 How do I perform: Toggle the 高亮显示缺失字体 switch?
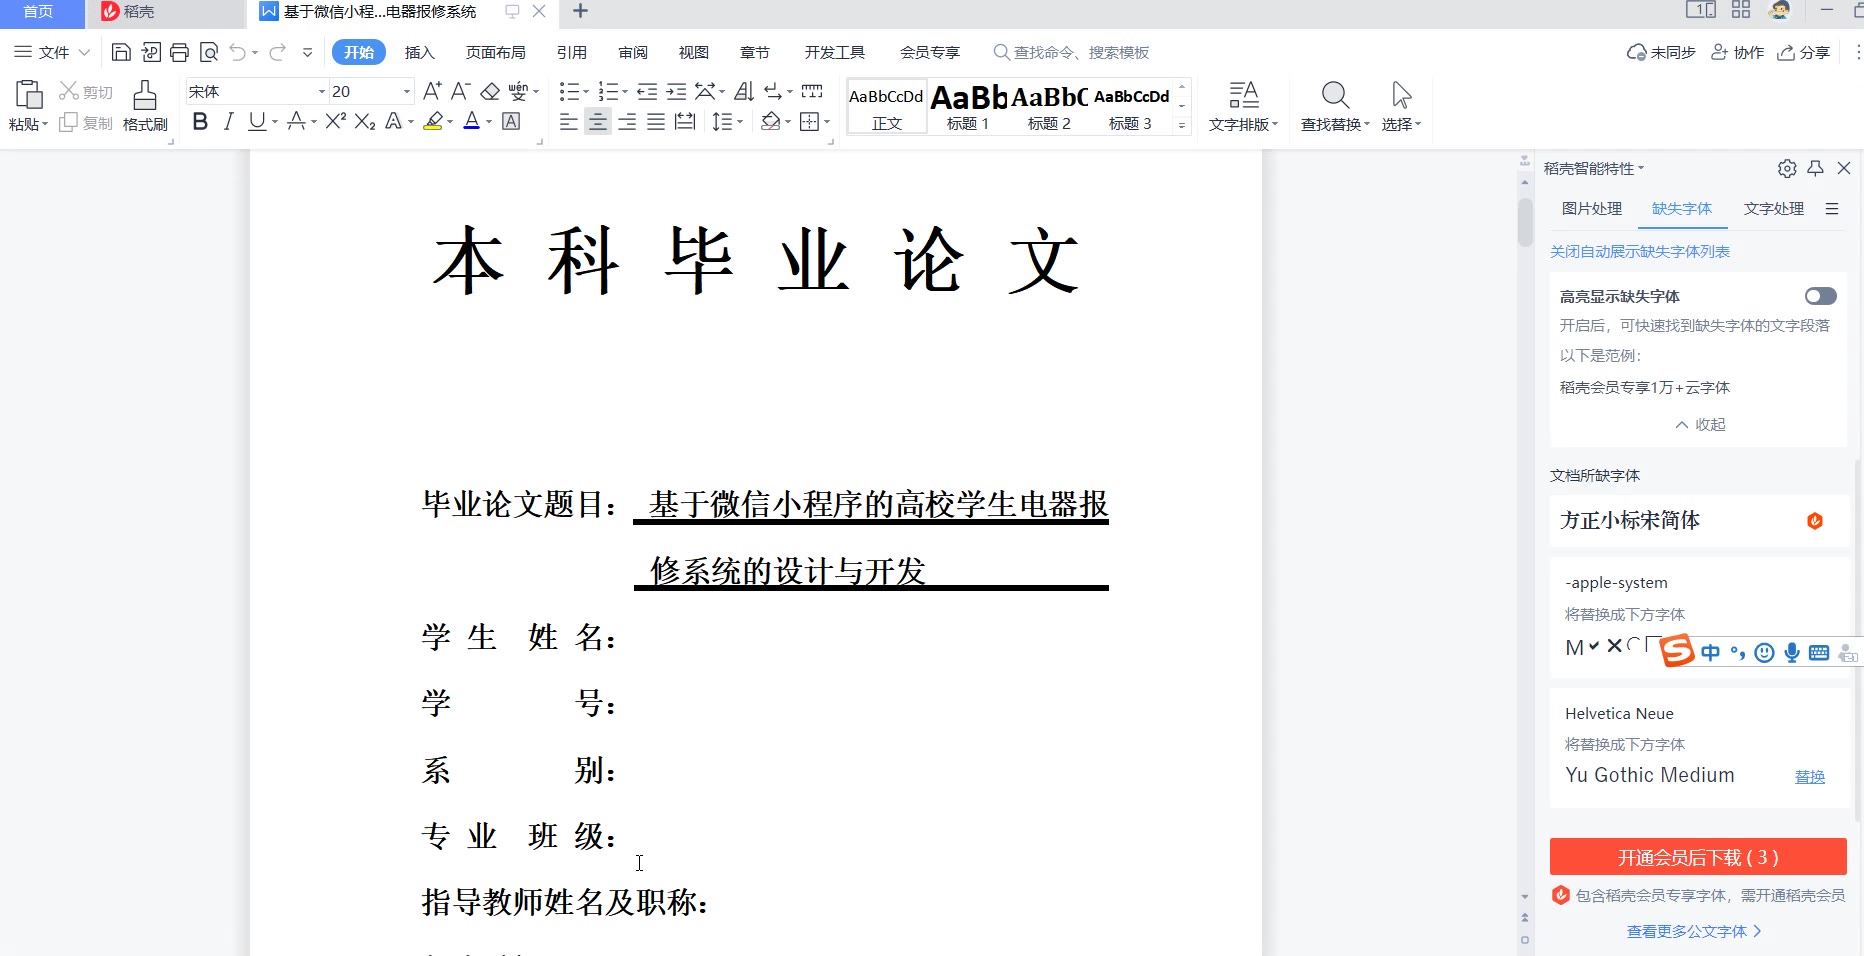tap(1820, 296)
